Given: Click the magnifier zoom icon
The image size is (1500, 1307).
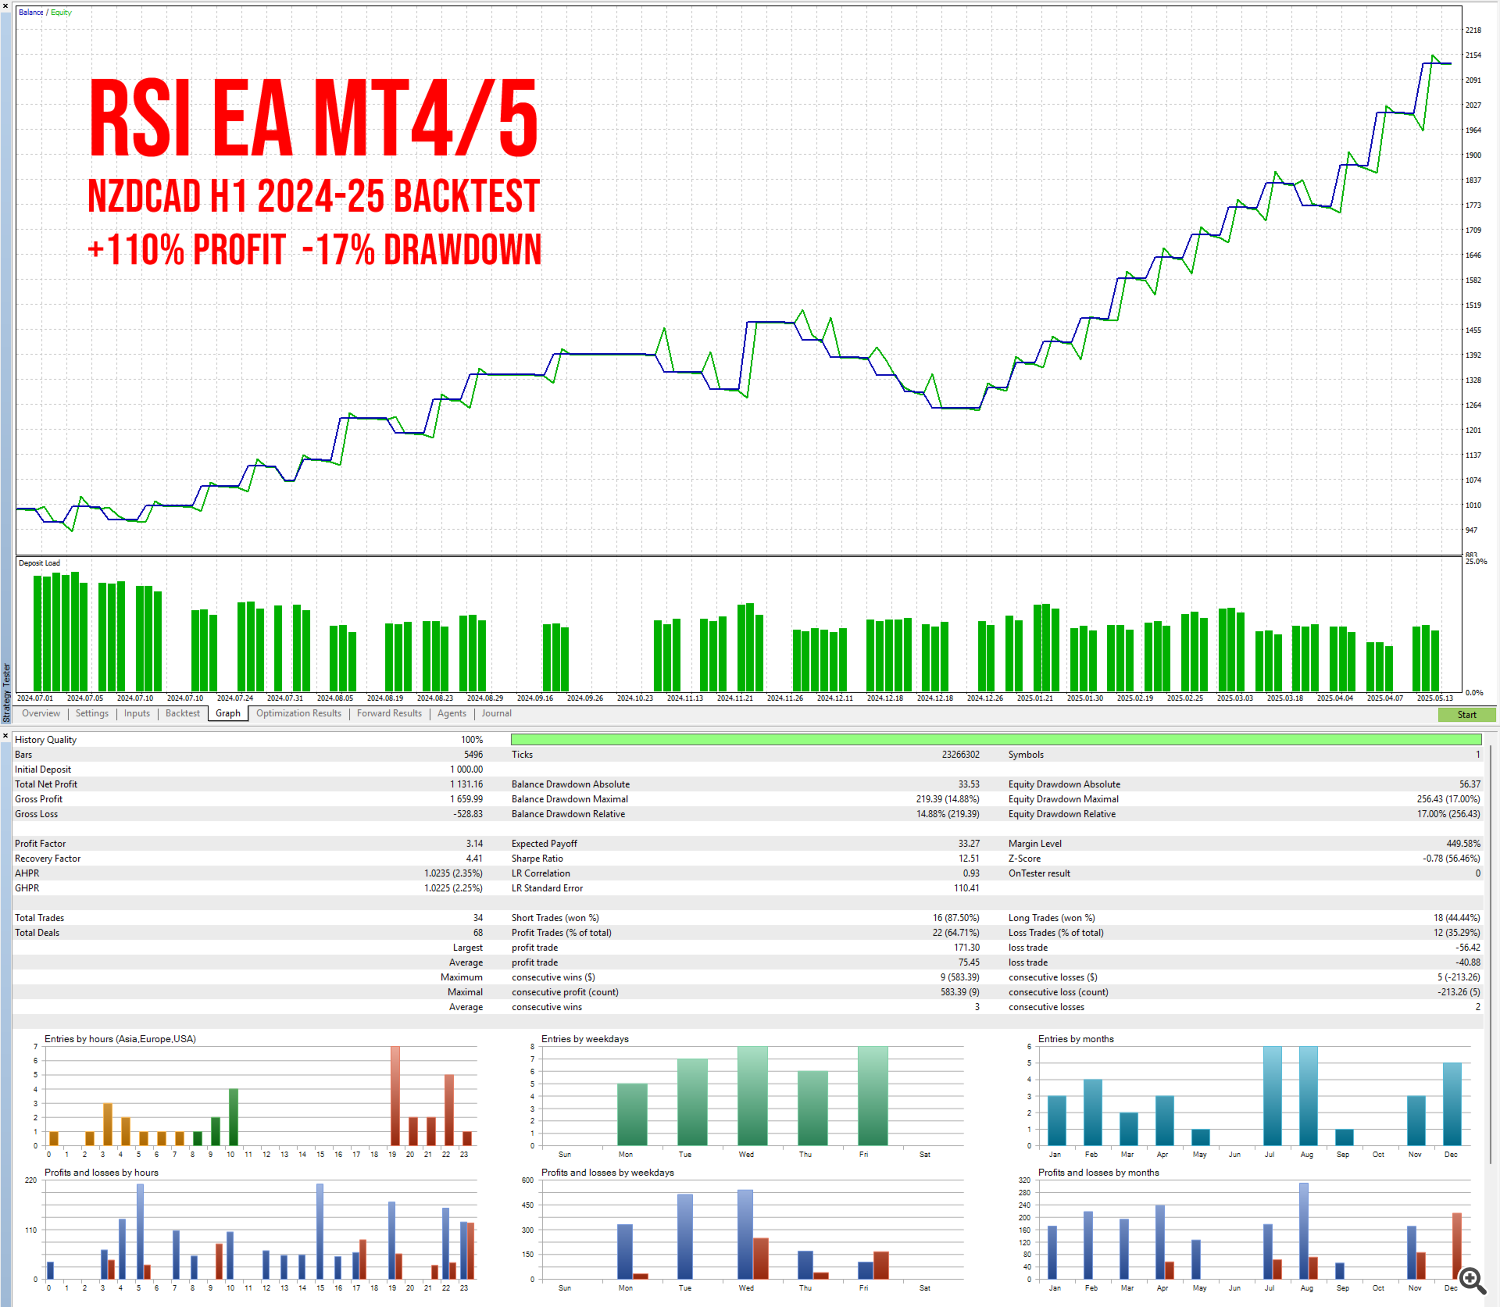Looking at the screenshot, I should (1472, 1280).
